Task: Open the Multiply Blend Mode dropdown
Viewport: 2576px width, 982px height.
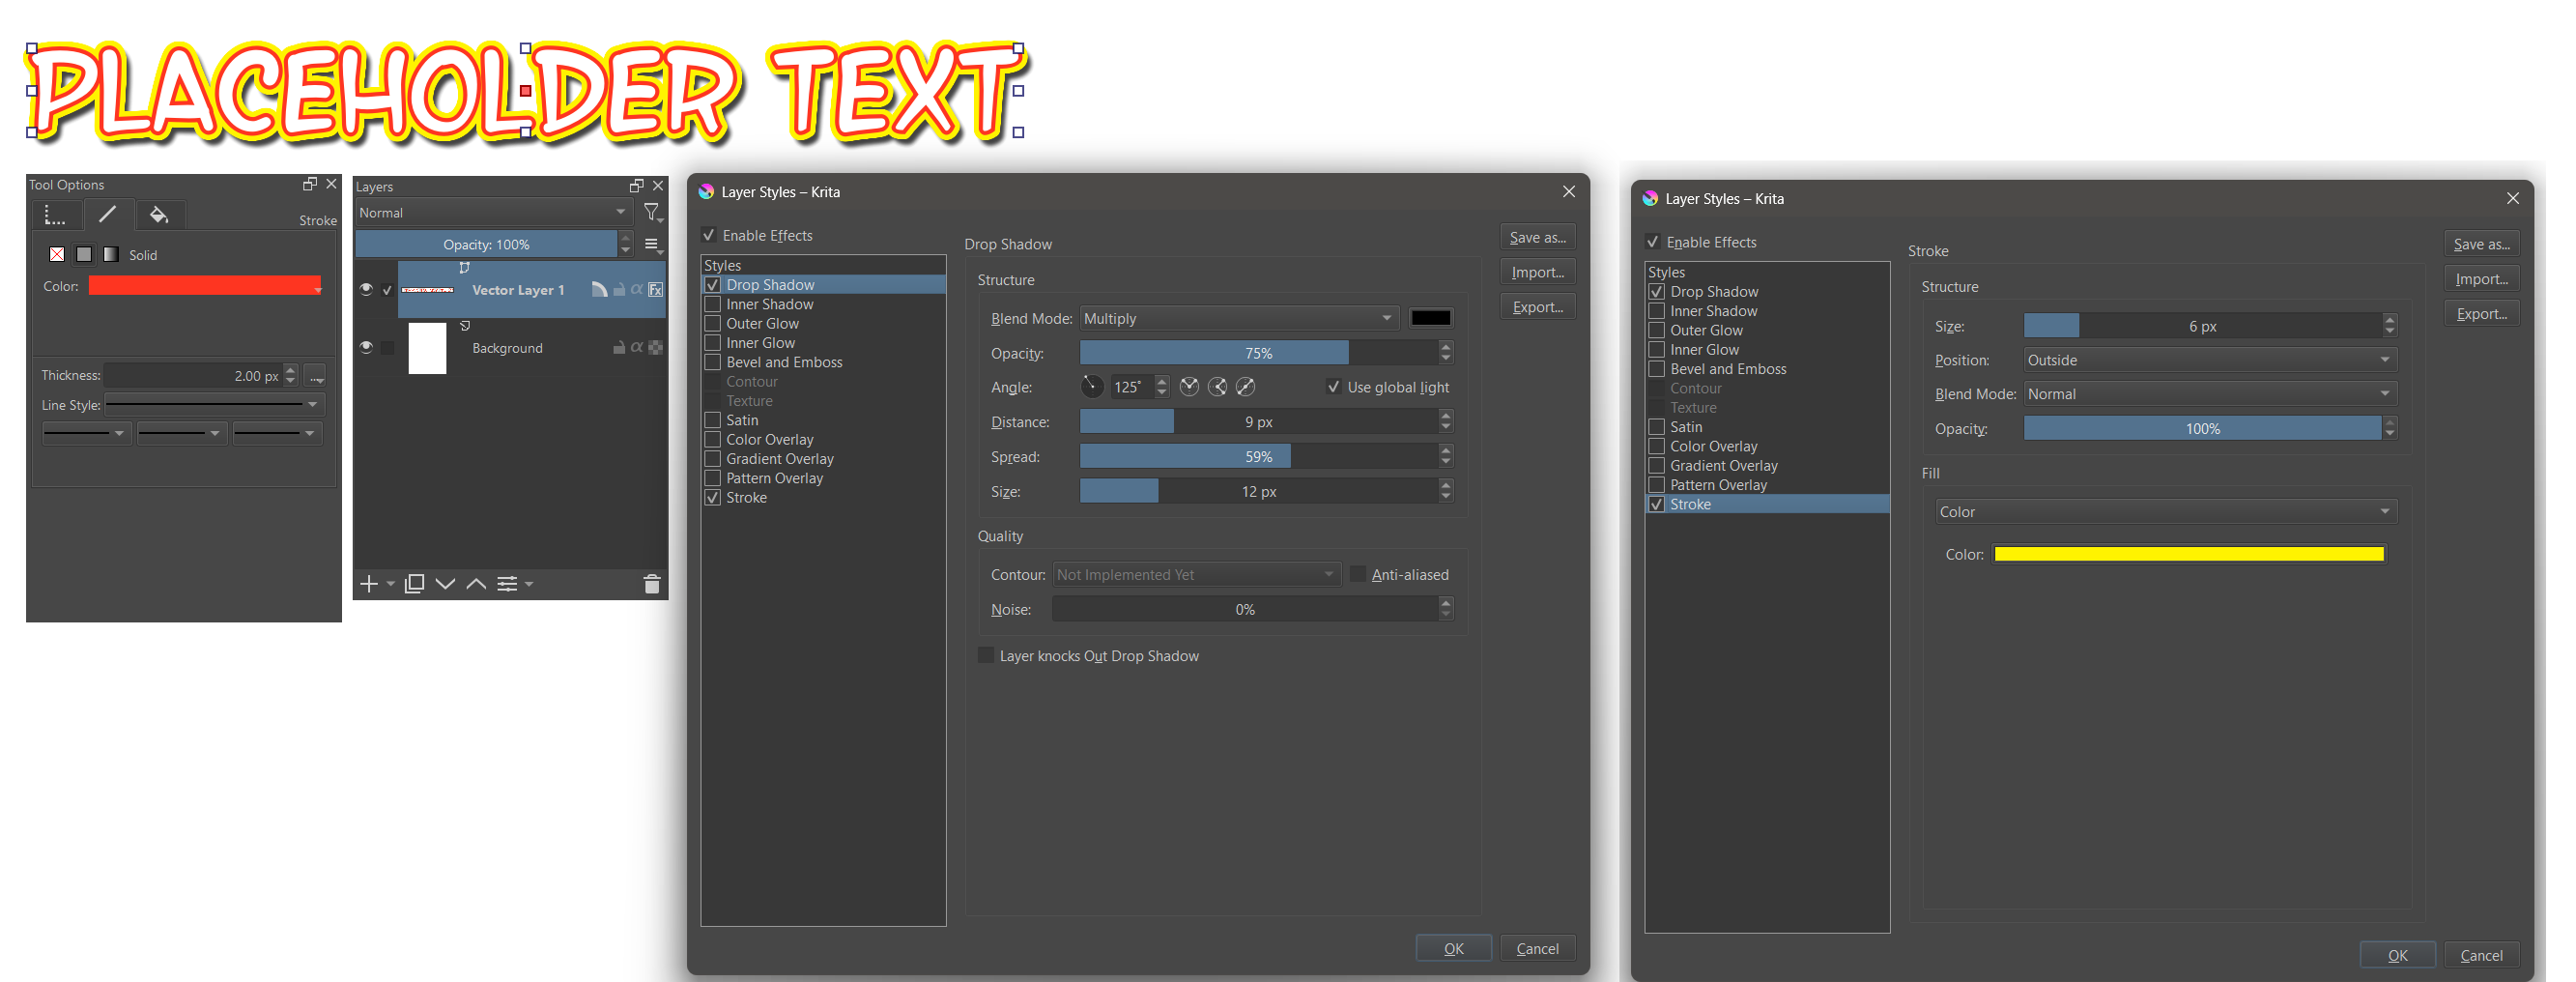Action: (1239, 318)
